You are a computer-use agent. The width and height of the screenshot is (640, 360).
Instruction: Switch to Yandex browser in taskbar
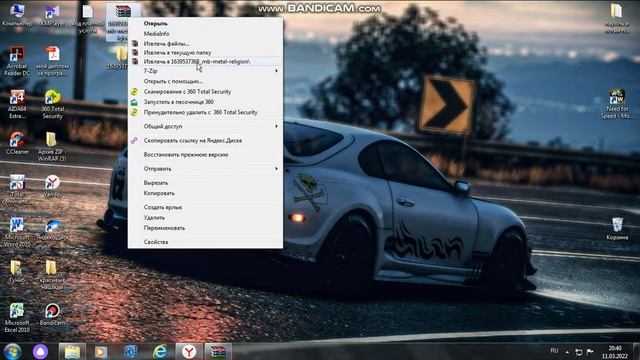[189, 351]
